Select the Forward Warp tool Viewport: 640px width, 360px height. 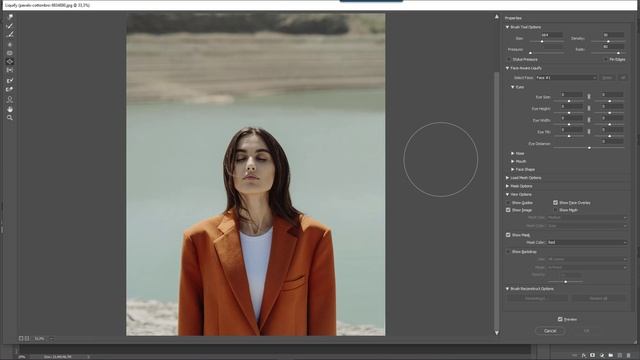(10, 17)
